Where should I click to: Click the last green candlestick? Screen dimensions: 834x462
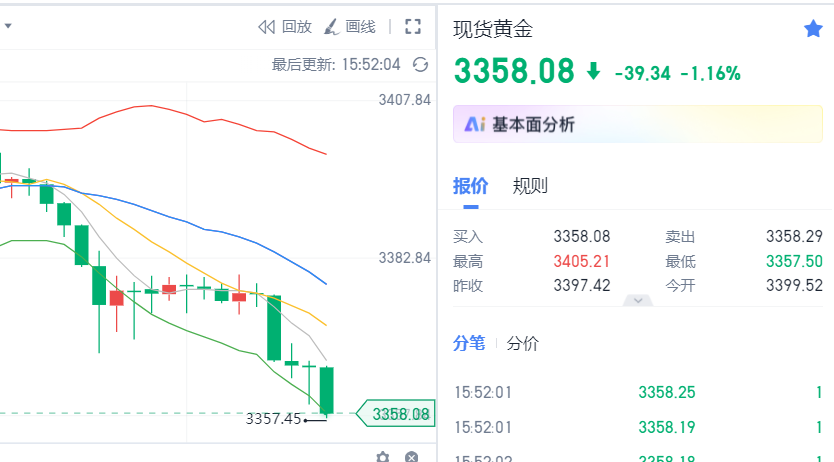(x=327, y=390)
